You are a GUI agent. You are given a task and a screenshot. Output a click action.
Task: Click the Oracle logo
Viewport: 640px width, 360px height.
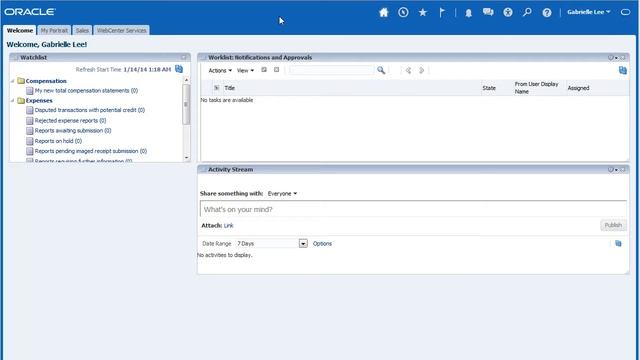30,12
